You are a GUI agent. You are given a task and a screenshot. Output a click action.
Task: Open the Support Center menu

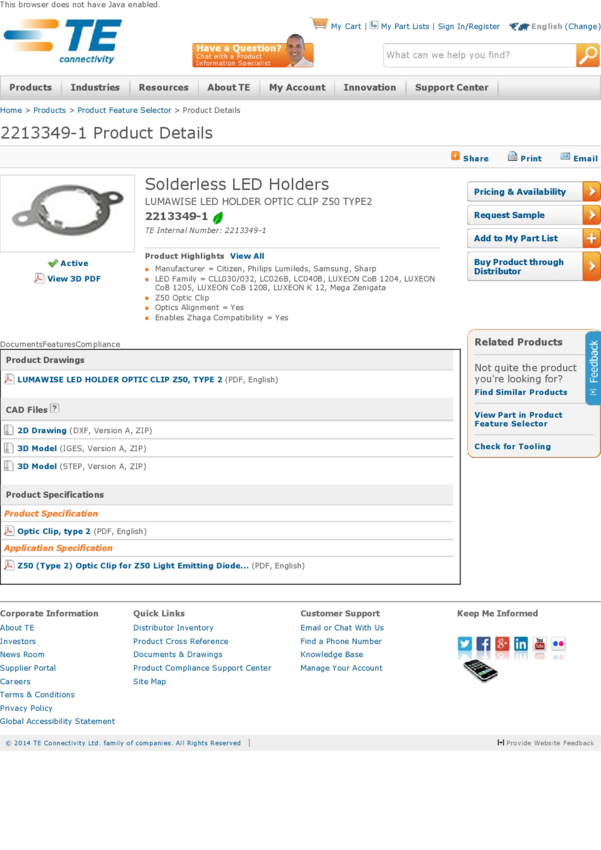pos(451,87)
